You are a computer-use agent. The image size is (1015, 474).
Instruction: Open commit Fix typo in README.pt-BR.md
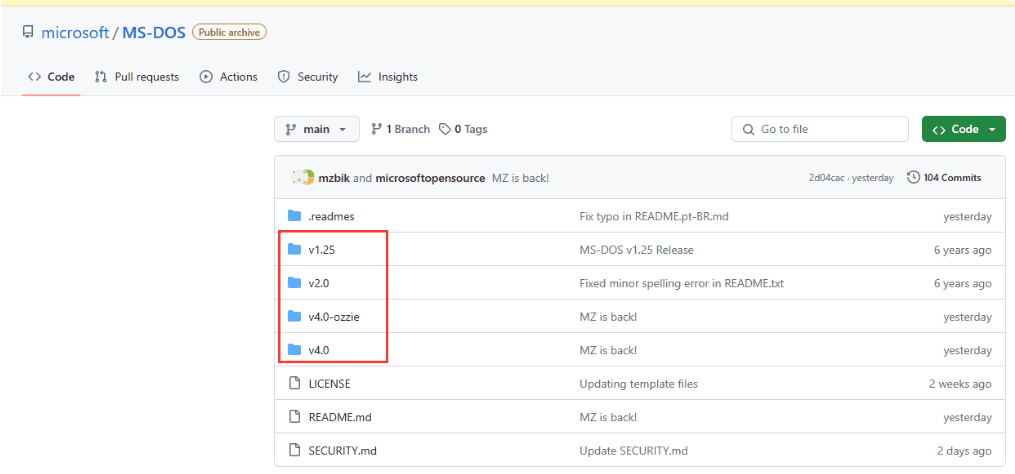654,216
